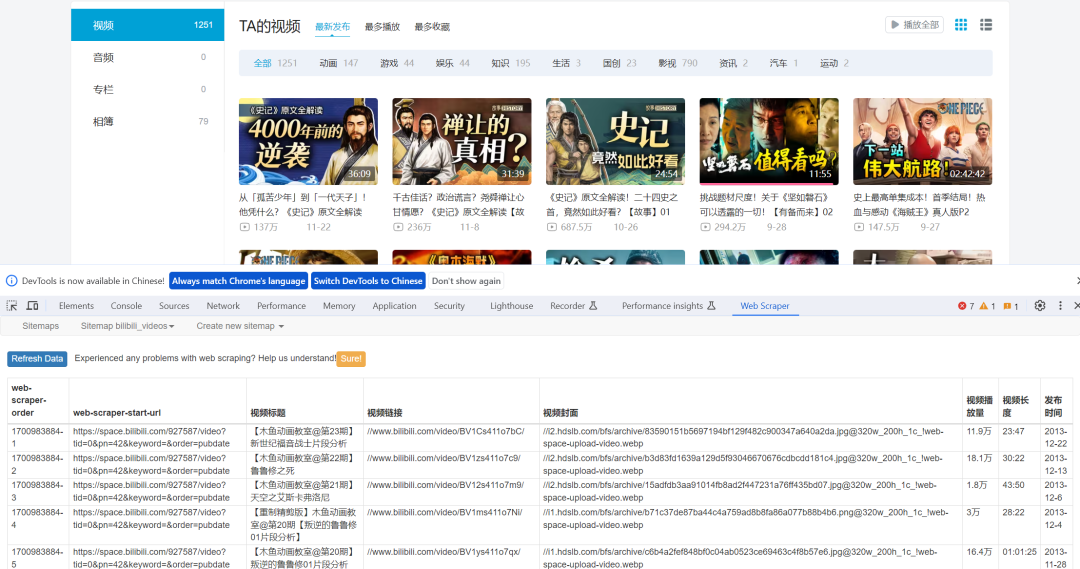Filter videos by 生活 category

[x=566, y=63]
